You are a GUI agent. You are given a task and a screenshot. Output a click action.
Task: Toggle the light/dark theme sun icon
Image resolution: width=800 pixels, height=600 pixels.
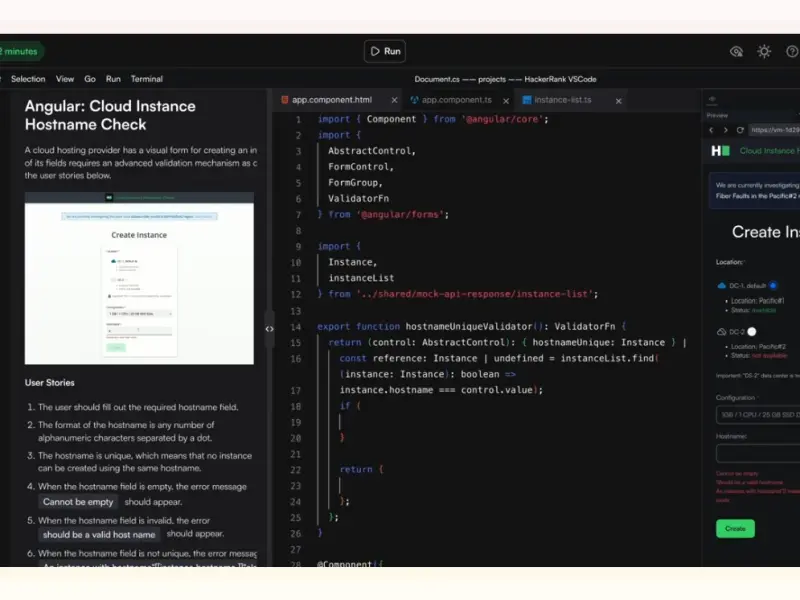coord(764,51)
